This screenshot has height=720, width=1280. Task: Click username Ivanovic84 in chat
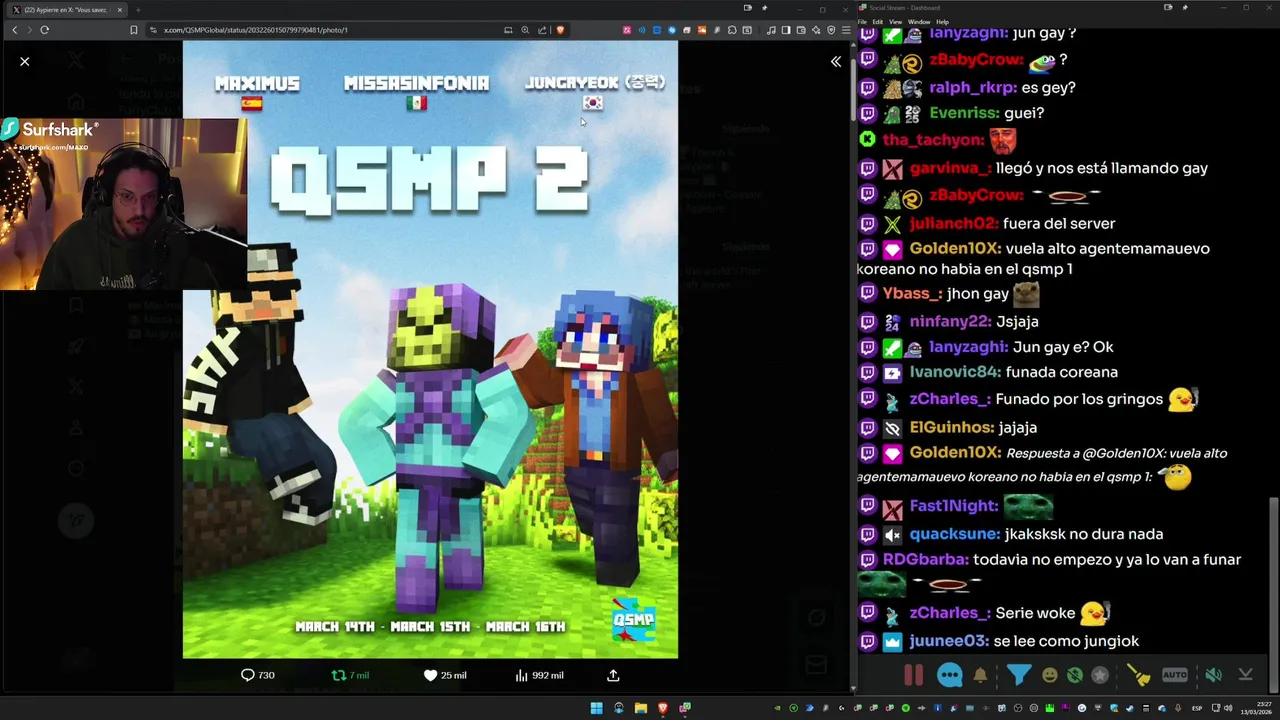click(x=955, y=372)
